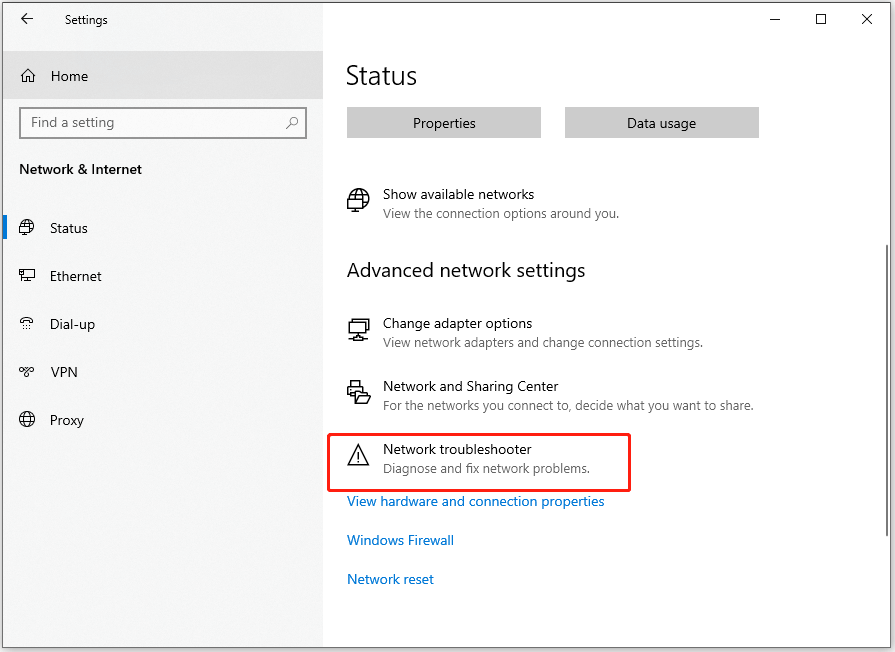Click the back arrow in Settings
This screenshot has height=652, width=895.
(27, 19)
